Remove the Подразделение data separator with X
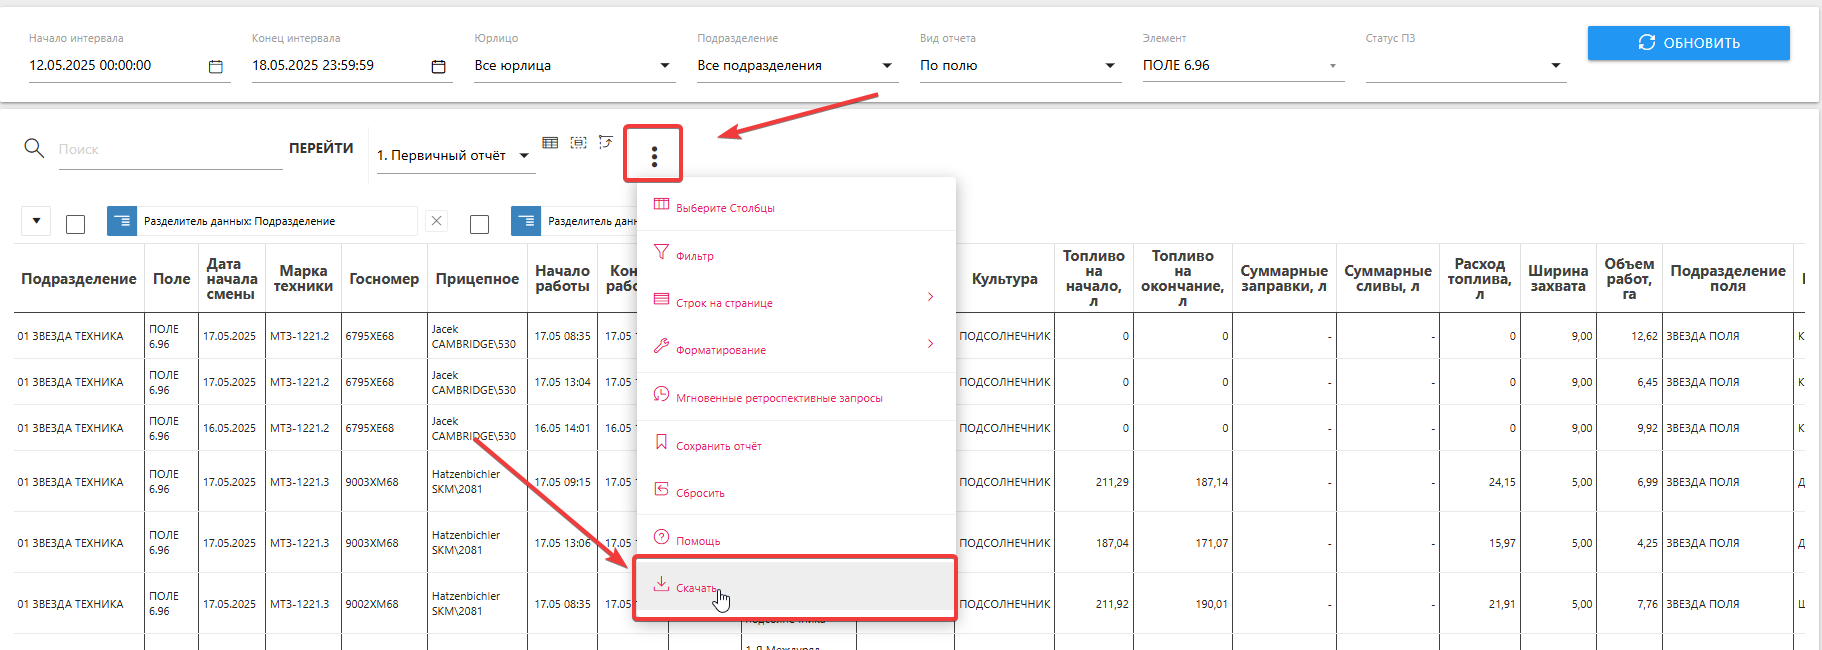This screenshot has width=1822, height=650. tap(436, 221)
